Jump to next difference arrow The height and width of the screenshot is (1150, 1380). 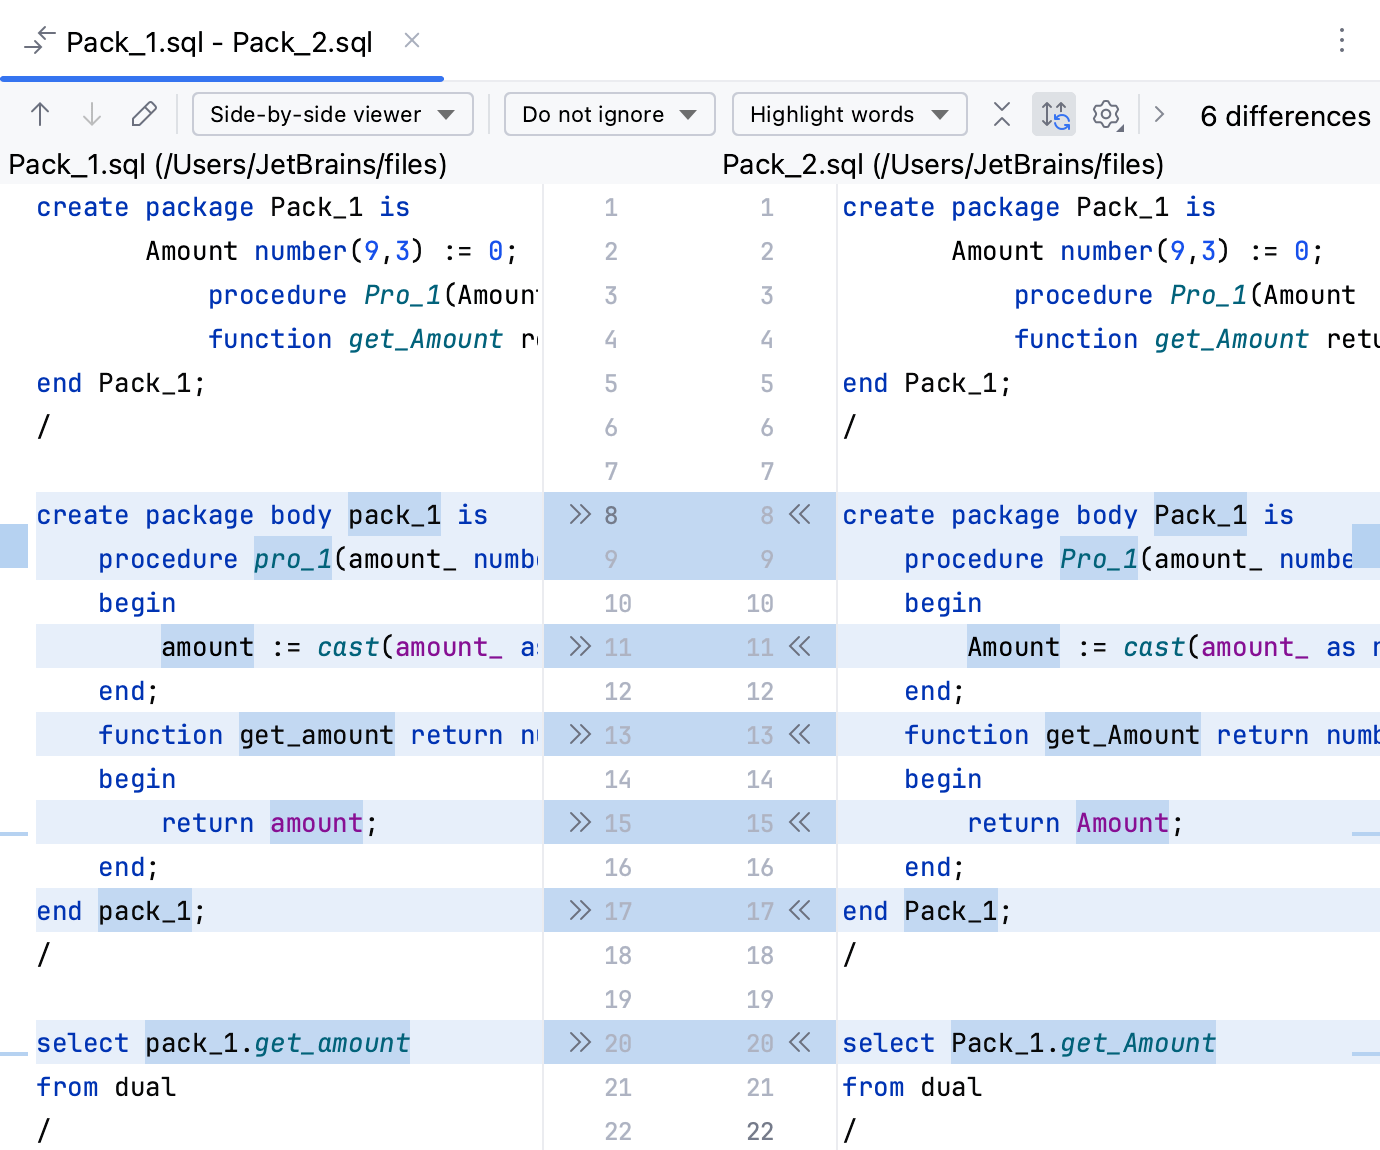tap(92, 115)
